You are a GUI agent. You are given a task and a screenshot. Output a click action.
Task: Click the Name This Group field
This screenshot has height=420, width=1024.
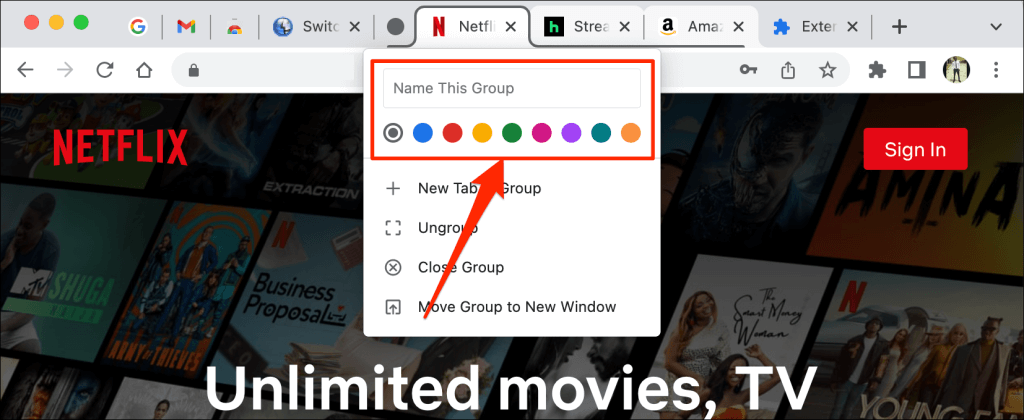tap(512, 88)
